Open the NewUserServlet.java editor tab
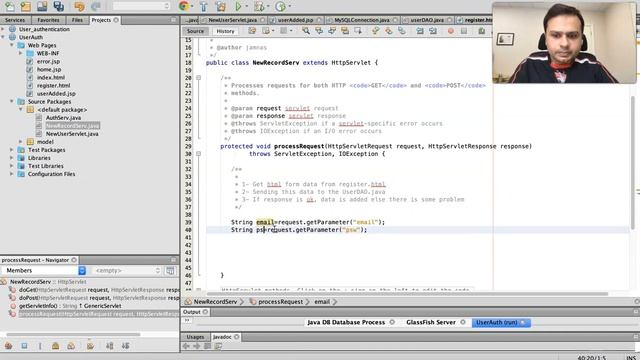Viewport: 640px width, 360px height. point(232,20)
